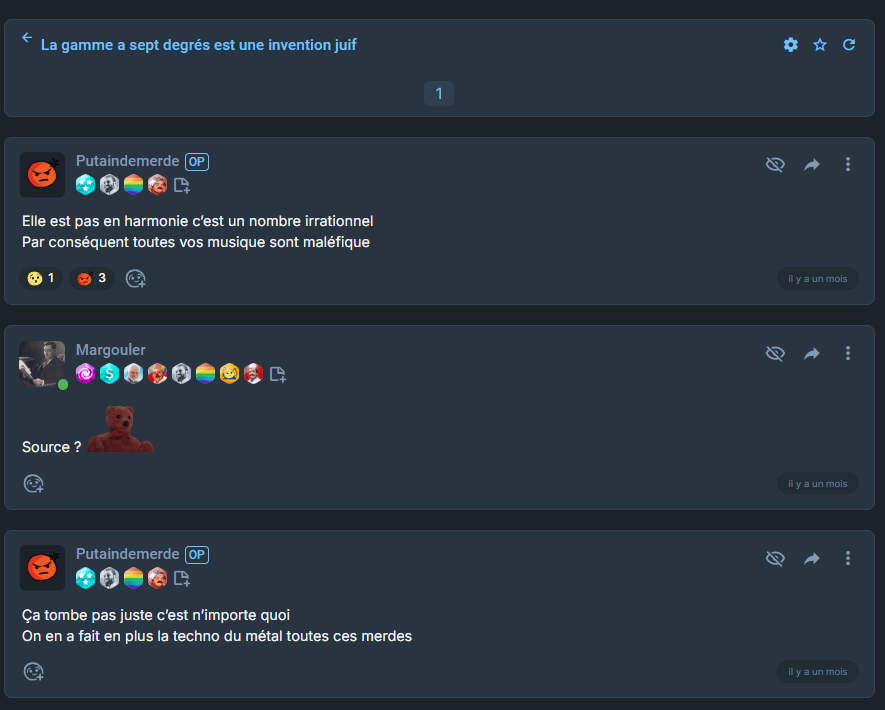Favorite the thread with the star icon
Image resolution: width=885 pixels, height=710 pixels.
820,45
